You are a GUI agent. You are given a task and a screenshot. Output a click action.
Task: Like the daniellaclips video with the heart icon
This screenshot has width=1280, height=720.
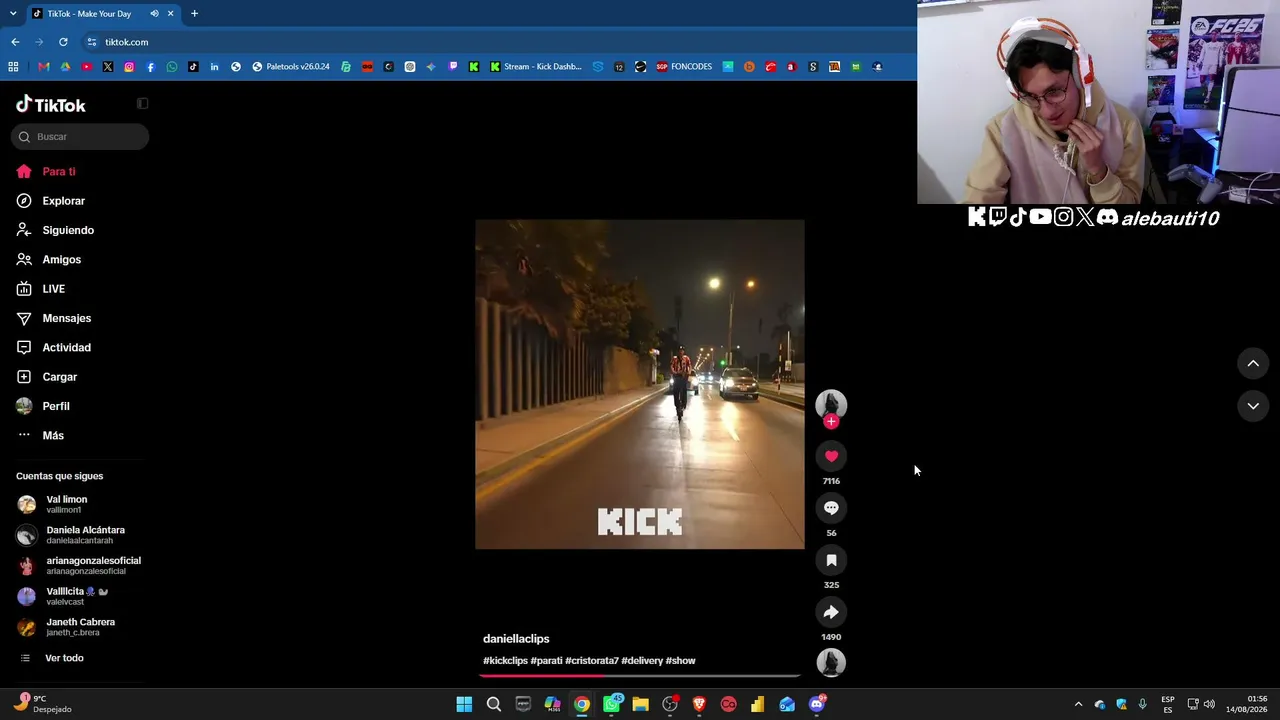point(831,456)
